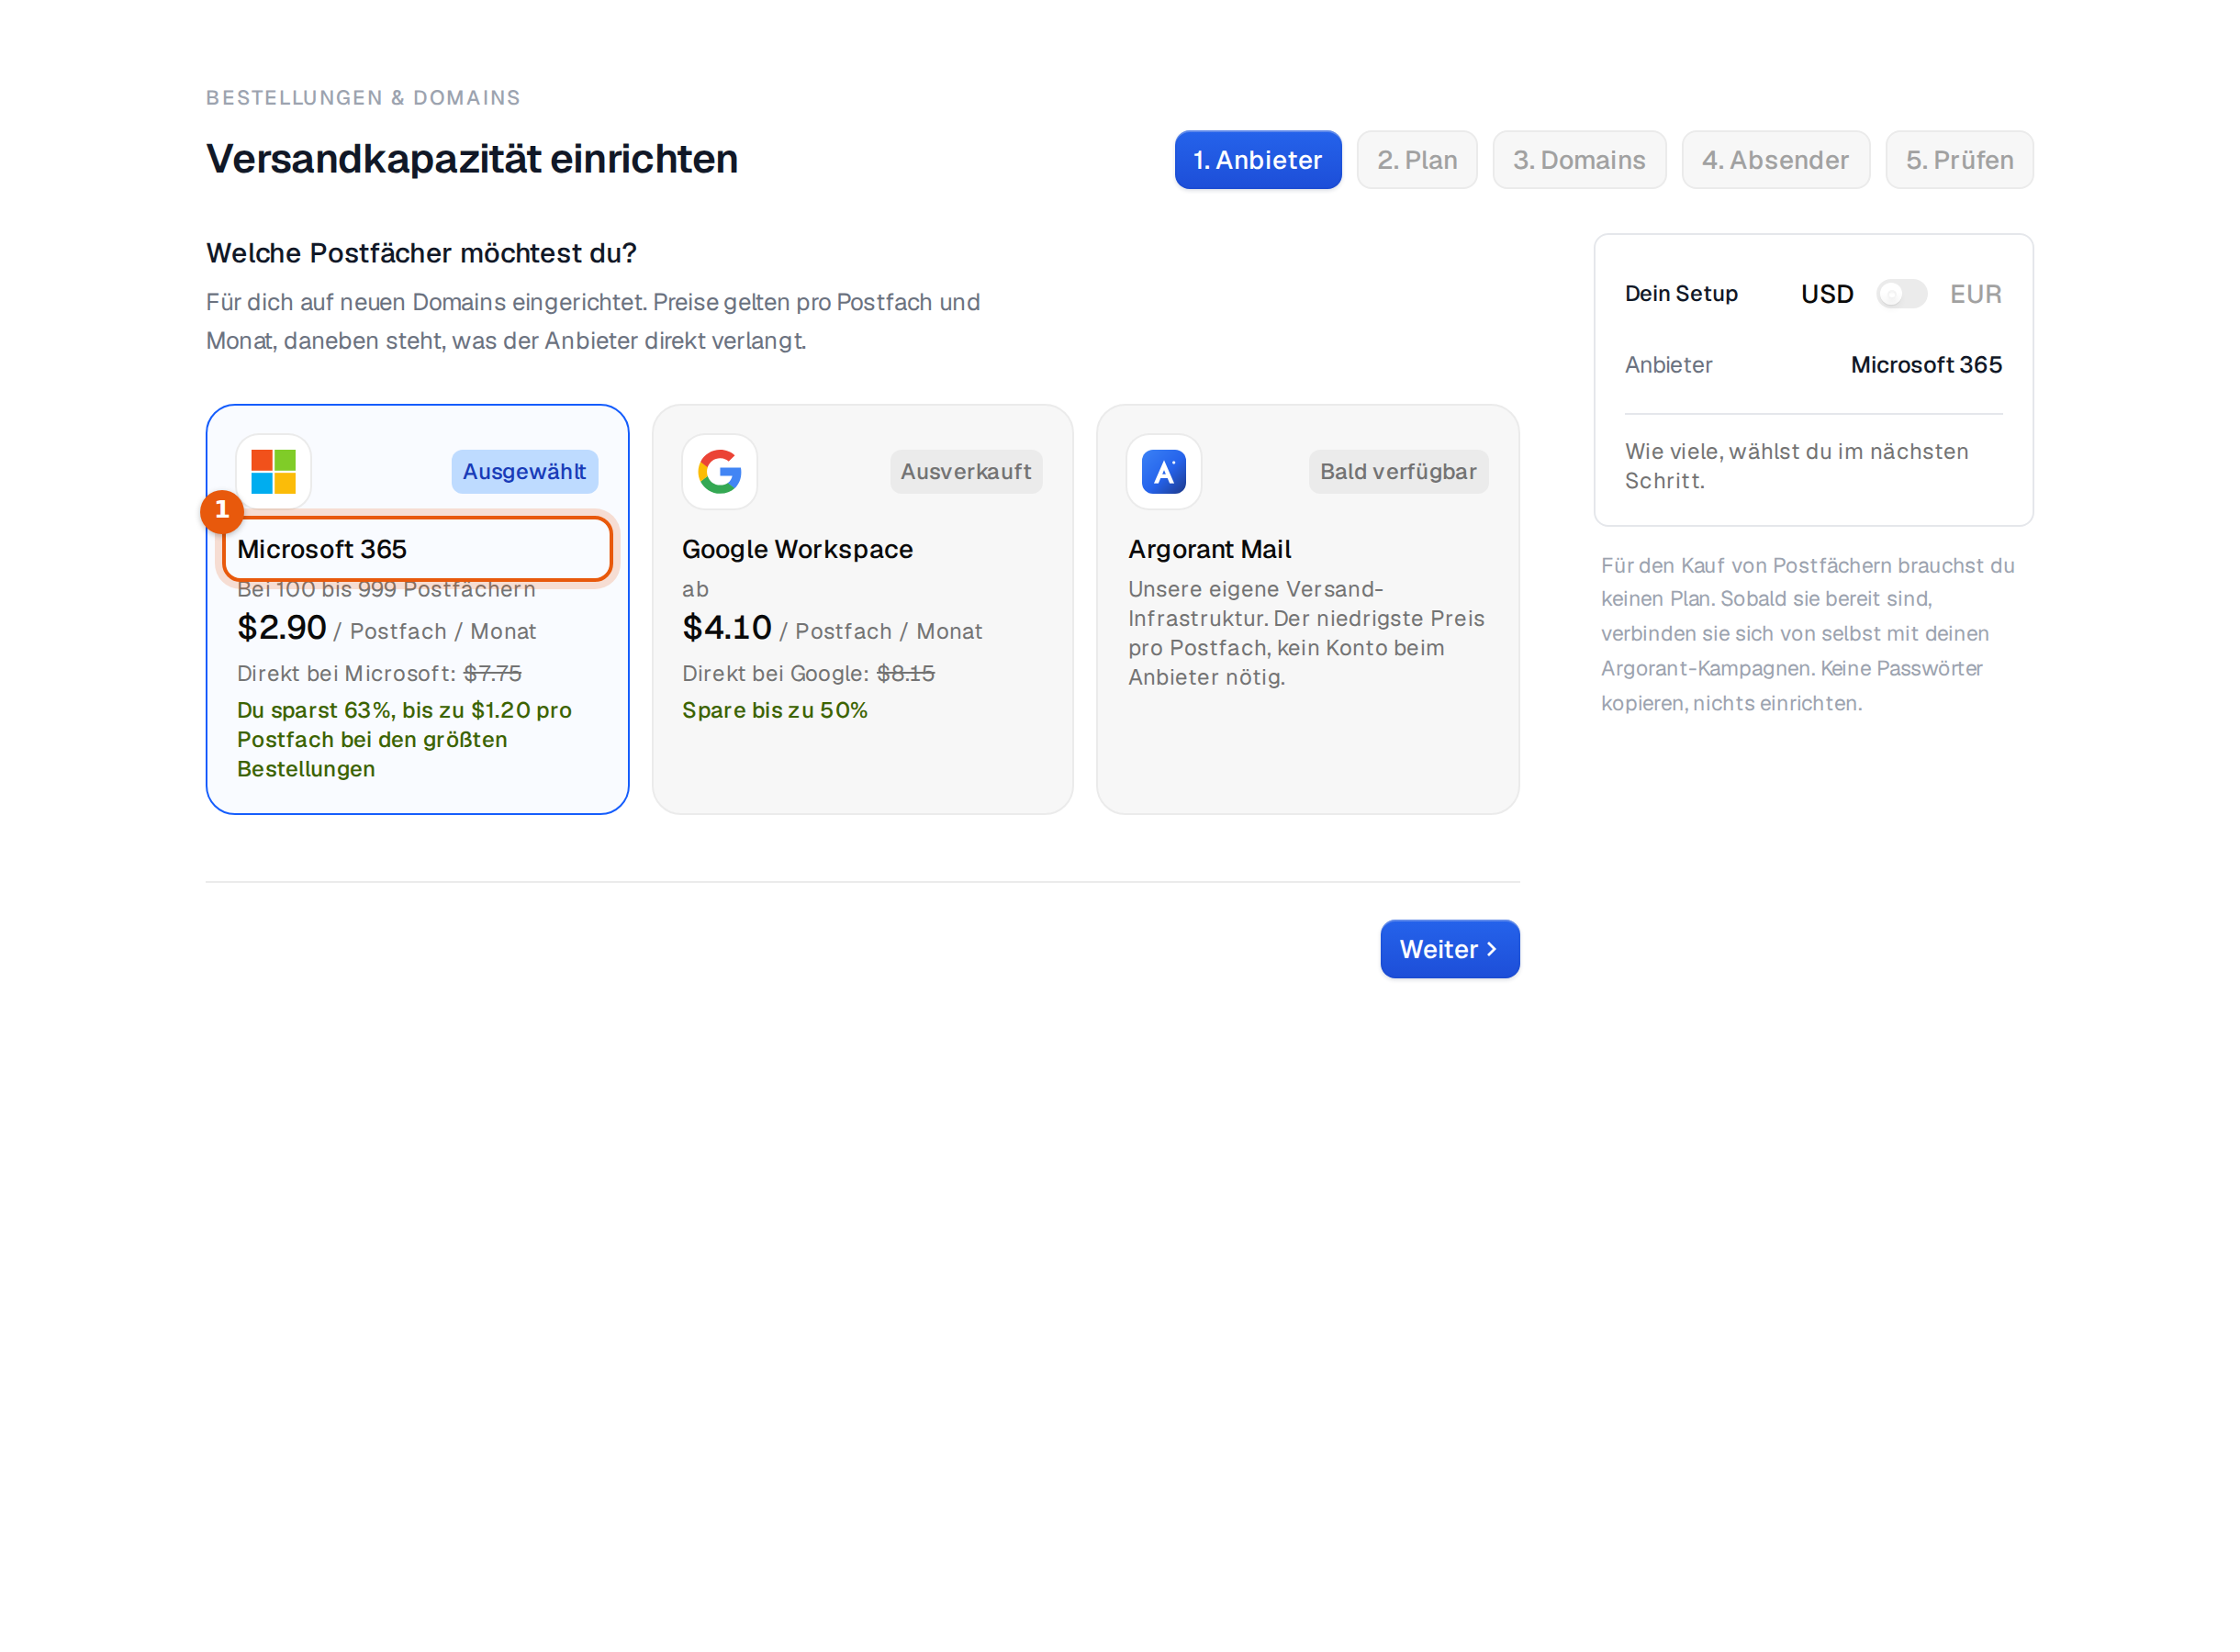Select the Argorant Mail card title
Image resolution: width=2240 pixels, height=1652 pixels.
point(1209,549)
